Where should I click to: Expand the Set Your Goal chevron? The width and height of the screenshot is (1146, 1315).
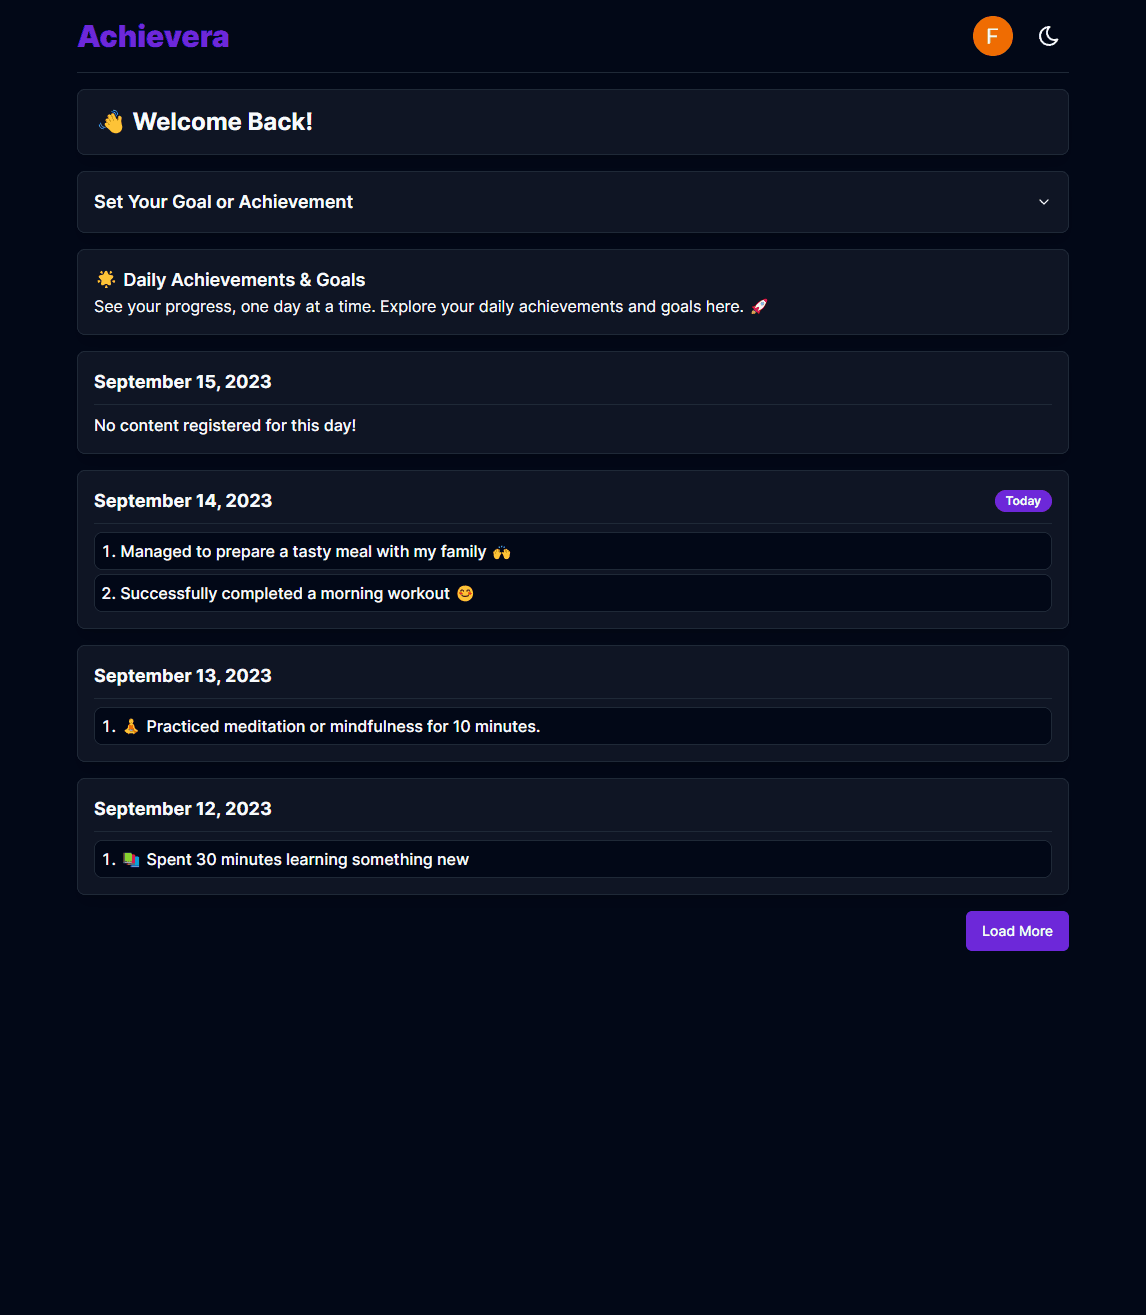pyautogui.click(x=1044, y=202)
